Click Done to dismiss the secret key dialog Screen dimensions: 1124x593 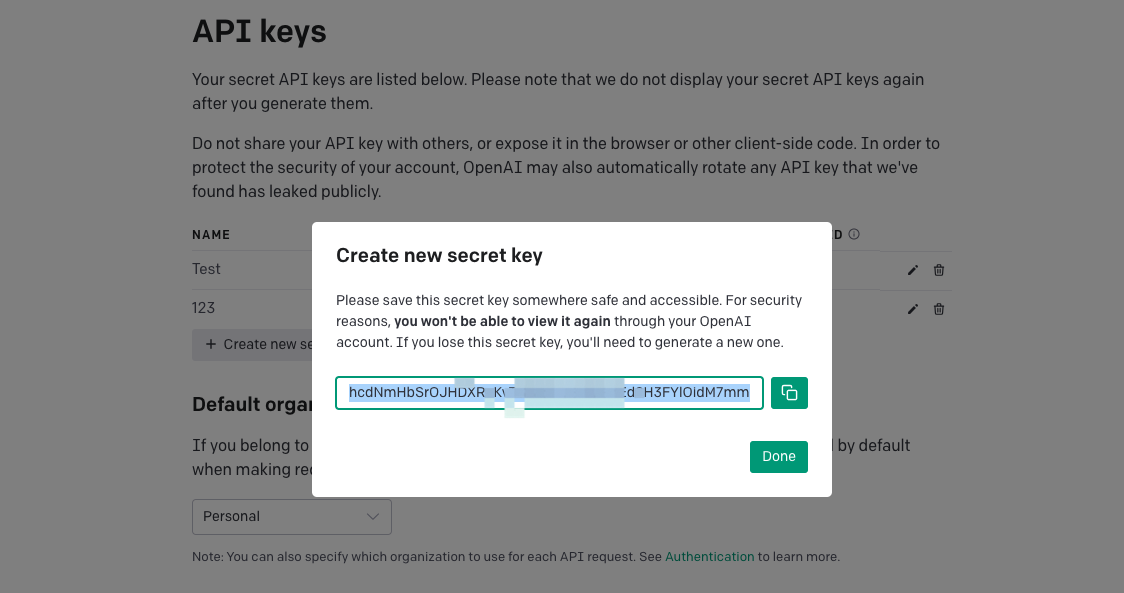778,456
